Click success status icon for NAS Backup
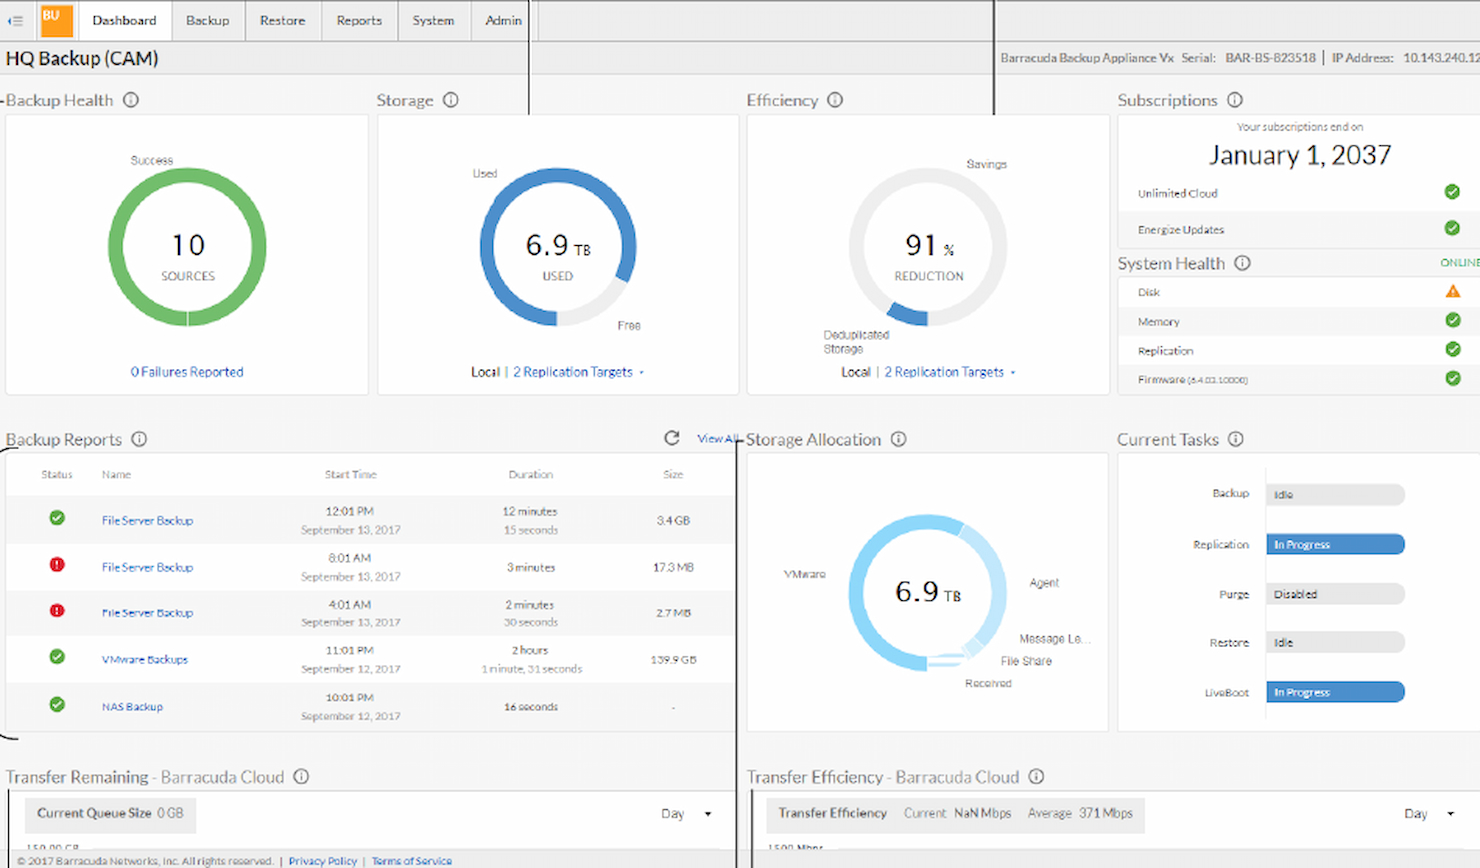This screenshot has width=1480, height=868. [57, 704]
